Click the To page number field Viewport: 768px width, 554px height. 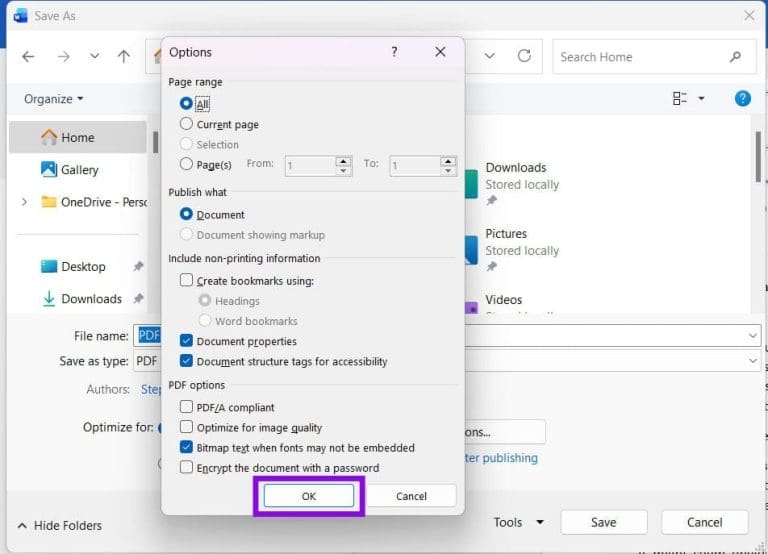point(415,166)
